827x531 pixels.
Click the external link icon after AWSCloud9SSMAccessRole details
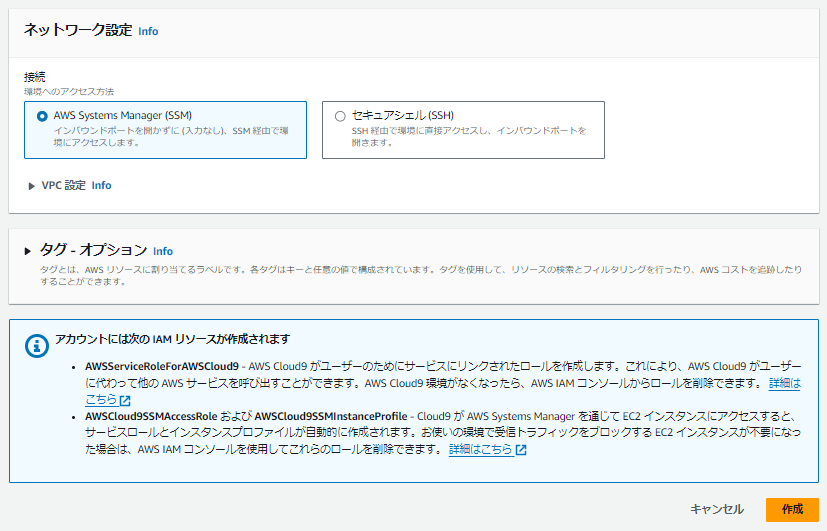521,450
